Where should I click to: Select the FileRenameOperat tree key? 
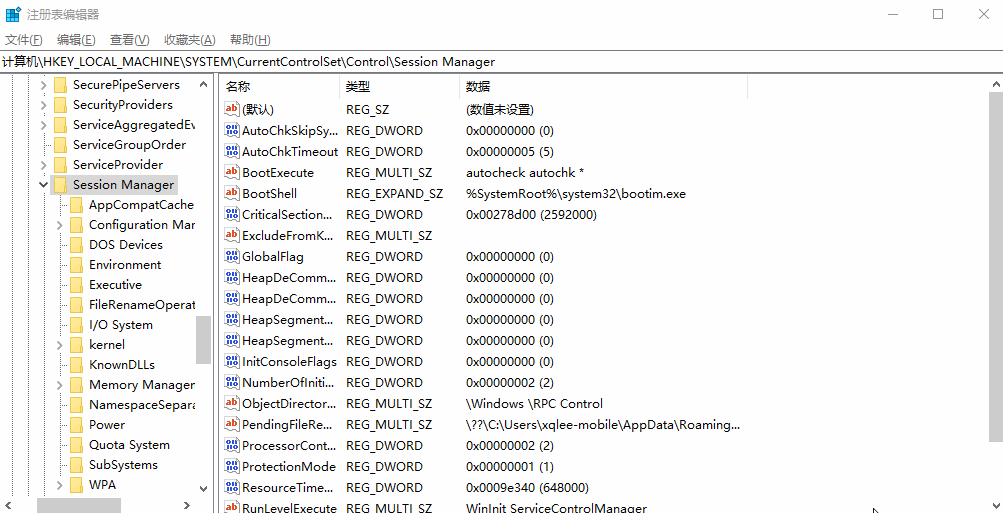click(141, 305)
